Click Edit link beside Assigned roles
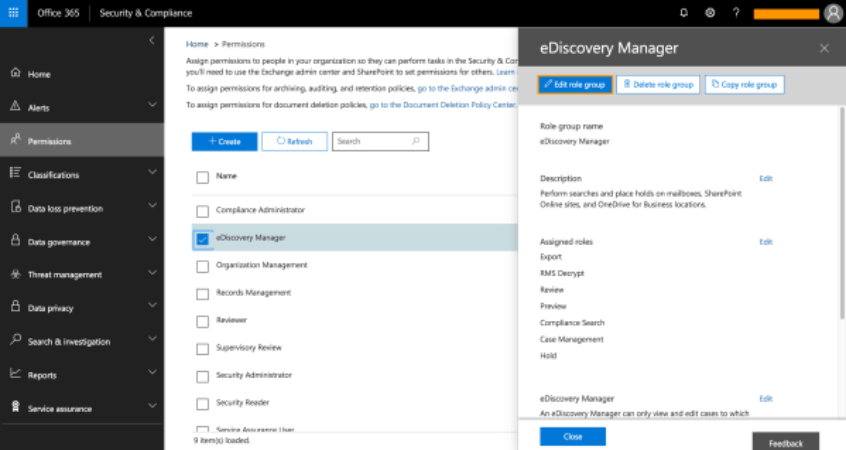Viewport: 846px width, 450px height. [765, 241]
